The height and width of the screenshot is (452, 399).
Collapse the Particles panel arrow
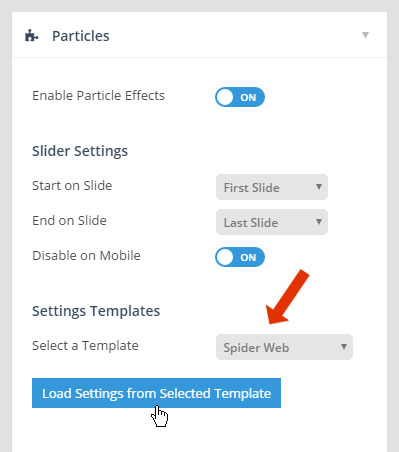point(365,35)
